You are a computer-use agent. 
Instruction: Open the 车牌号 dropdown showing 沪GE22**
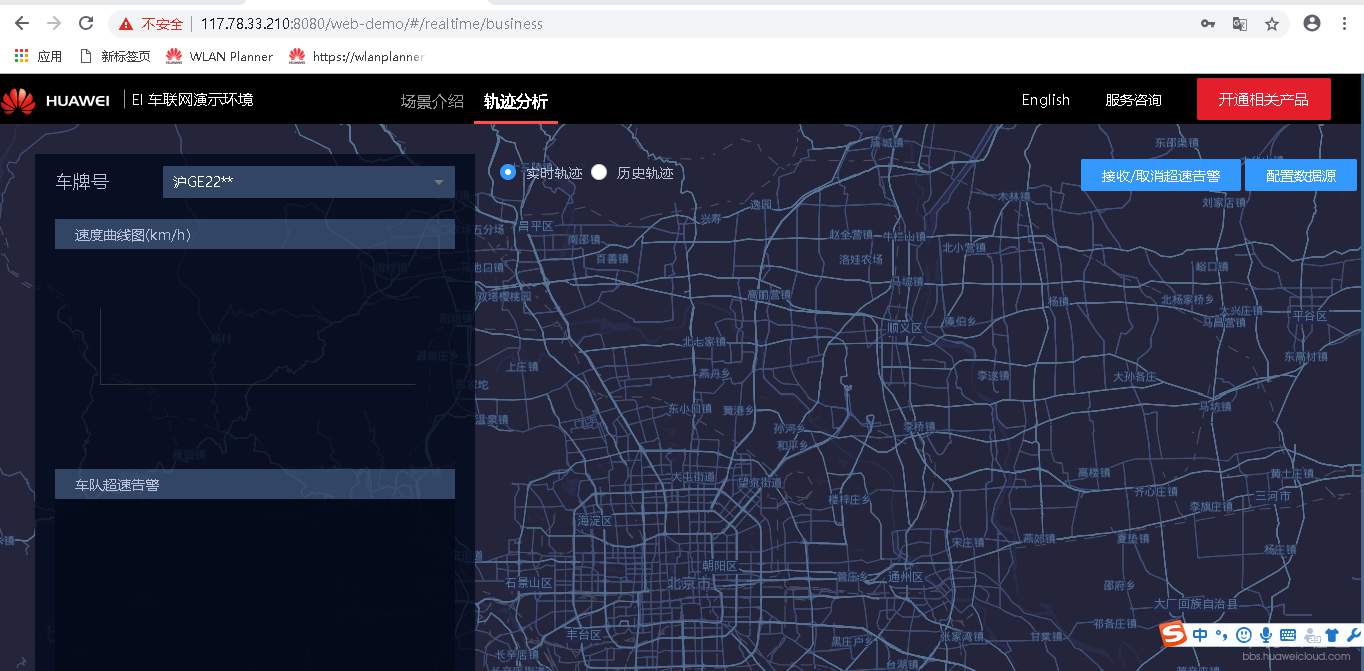coord(308,182)
